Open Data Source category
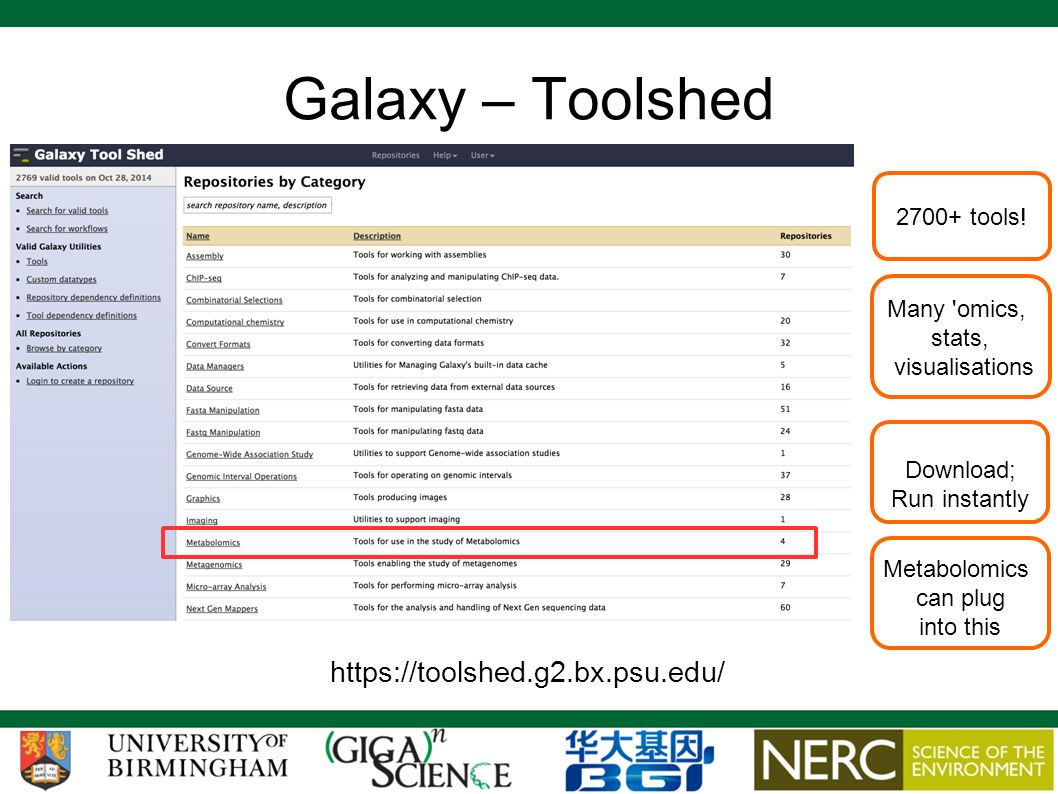Image resolution: width=1058 pixels, height=794 pixels. tap(209, 389)
